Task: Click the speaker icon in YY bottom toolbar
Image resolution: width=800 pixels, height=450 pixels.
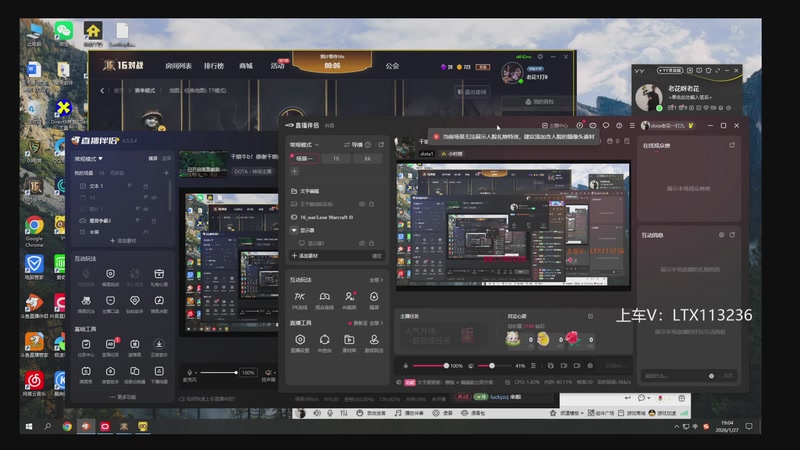Action: click(x=317, y=413)
